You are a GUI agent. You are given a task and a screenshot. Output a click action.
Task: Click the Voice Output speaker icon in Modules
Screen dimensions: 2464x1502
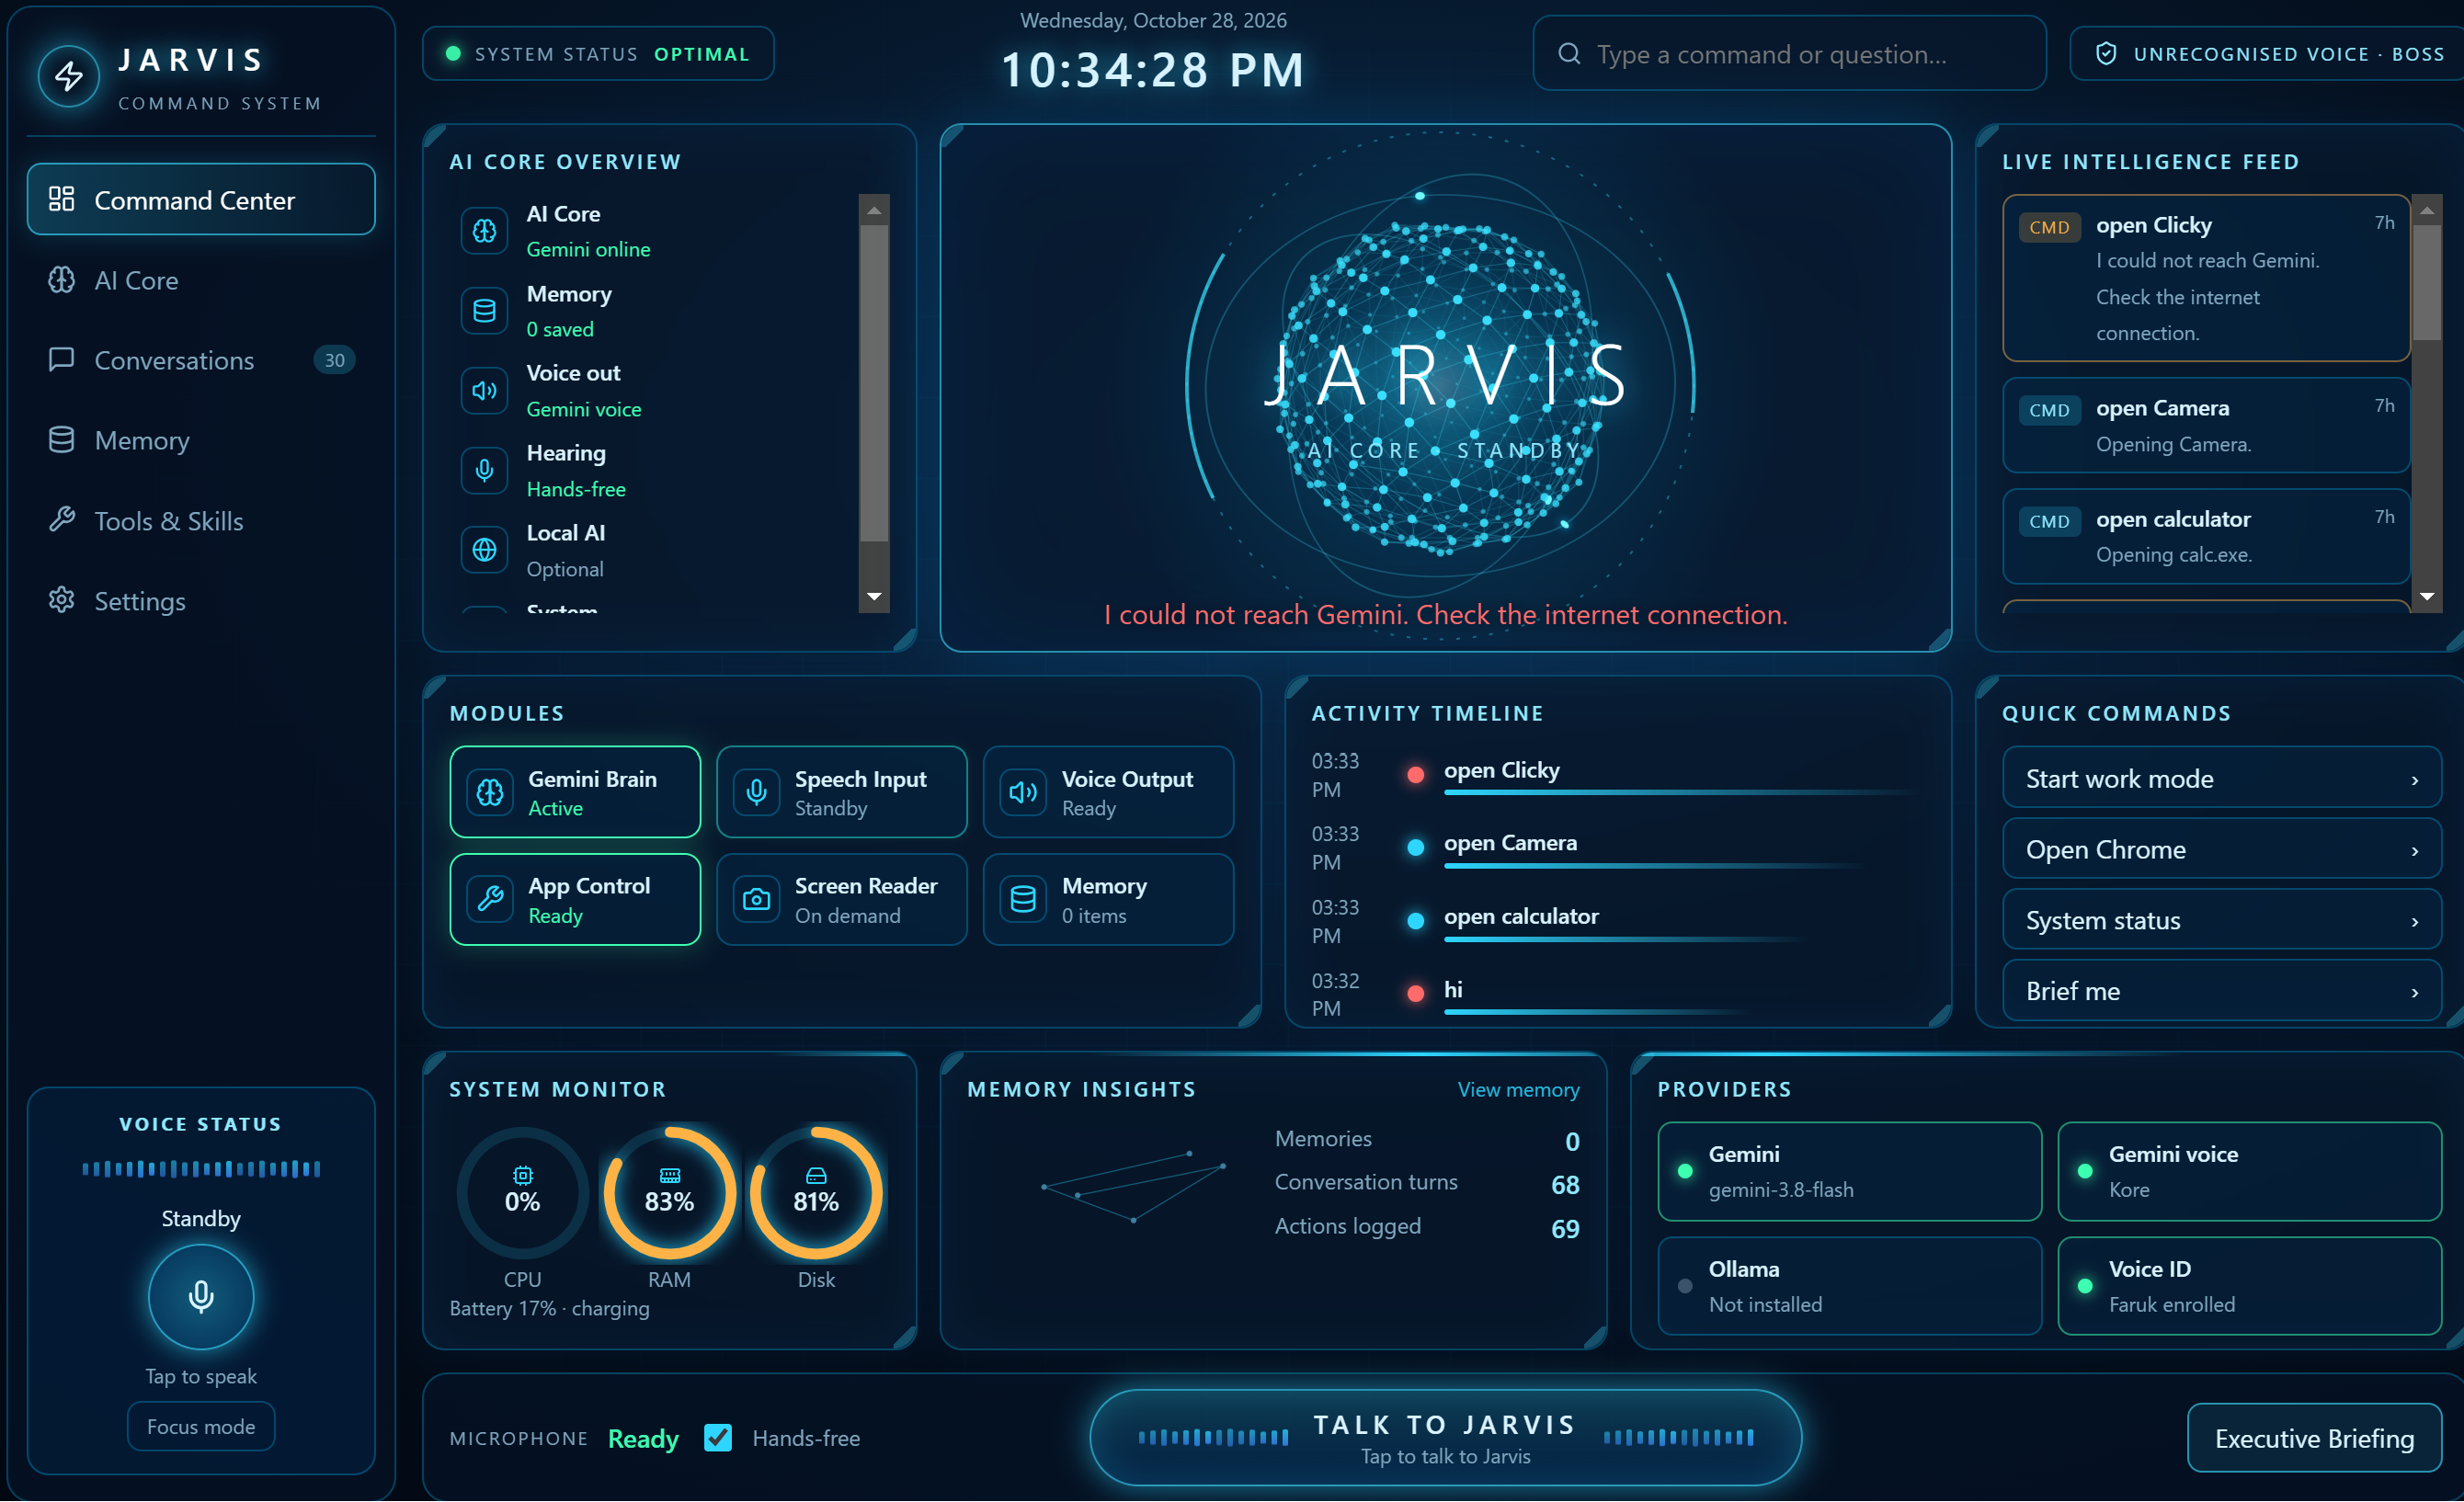pos(1023,792)
